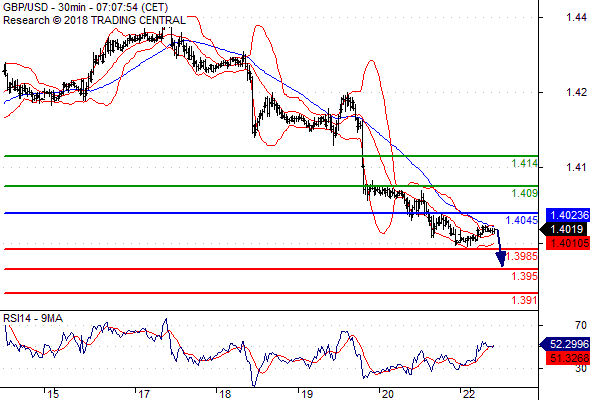Select the green 1.409 resistance line

click(x=271, y=186)
